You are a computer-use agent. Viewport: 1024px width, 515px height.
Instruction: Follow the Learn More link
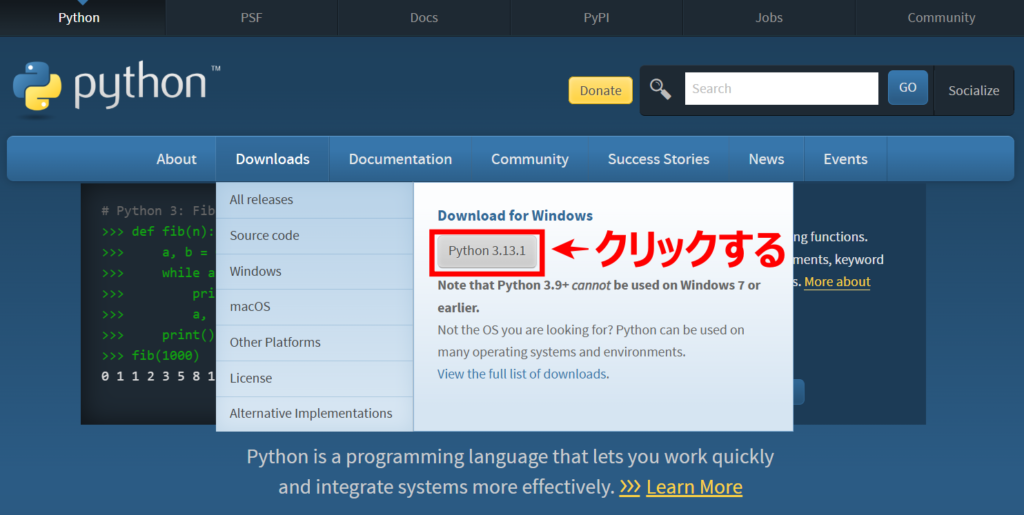[694, 487]
